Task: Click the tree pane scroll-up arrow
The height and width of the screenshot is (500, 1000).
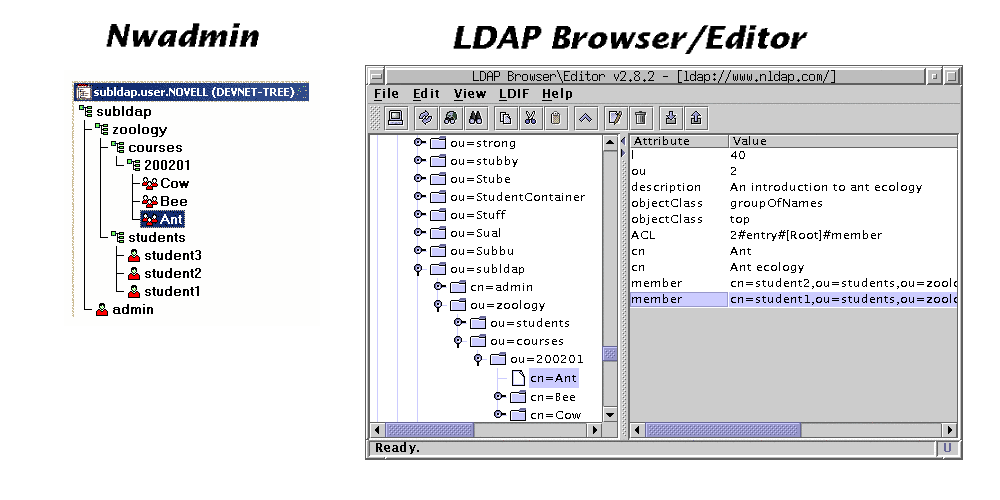Action: click(610, 142)
